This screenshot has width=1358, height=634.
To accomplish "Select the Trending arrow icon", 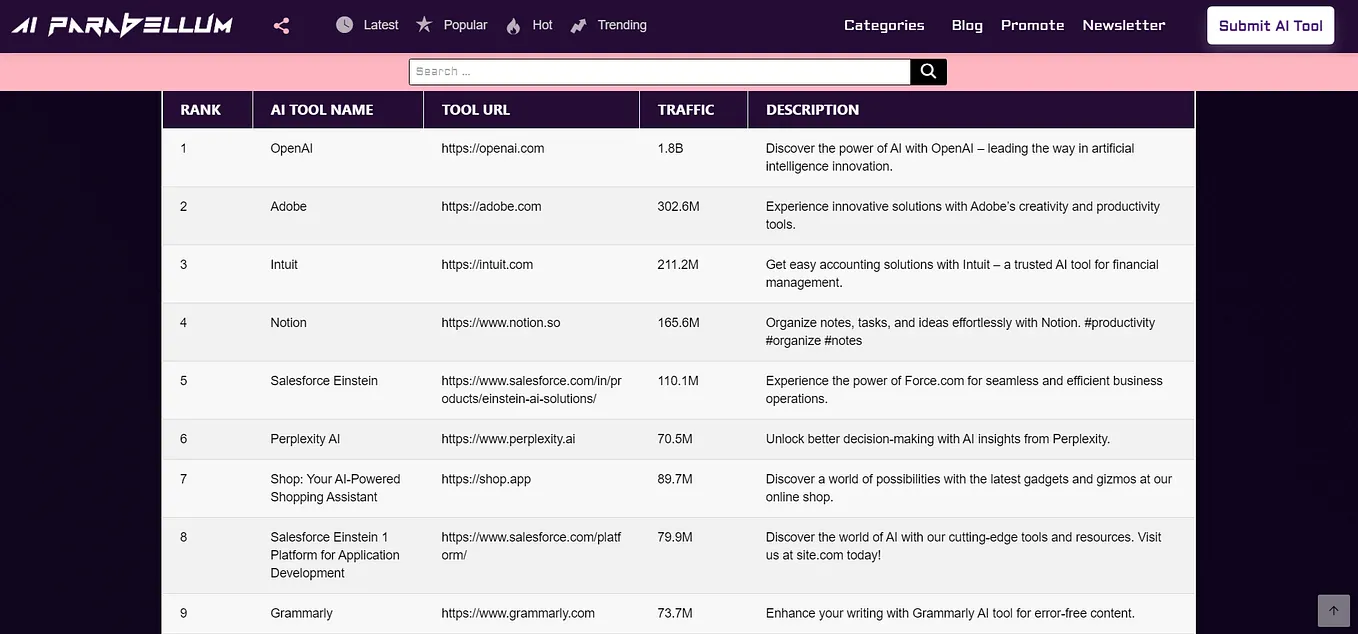I will pos(578,26).
